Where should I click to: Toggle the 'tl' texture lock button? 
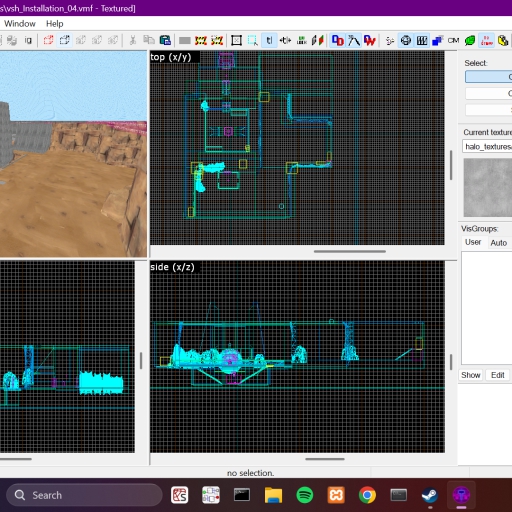(269, 40)
